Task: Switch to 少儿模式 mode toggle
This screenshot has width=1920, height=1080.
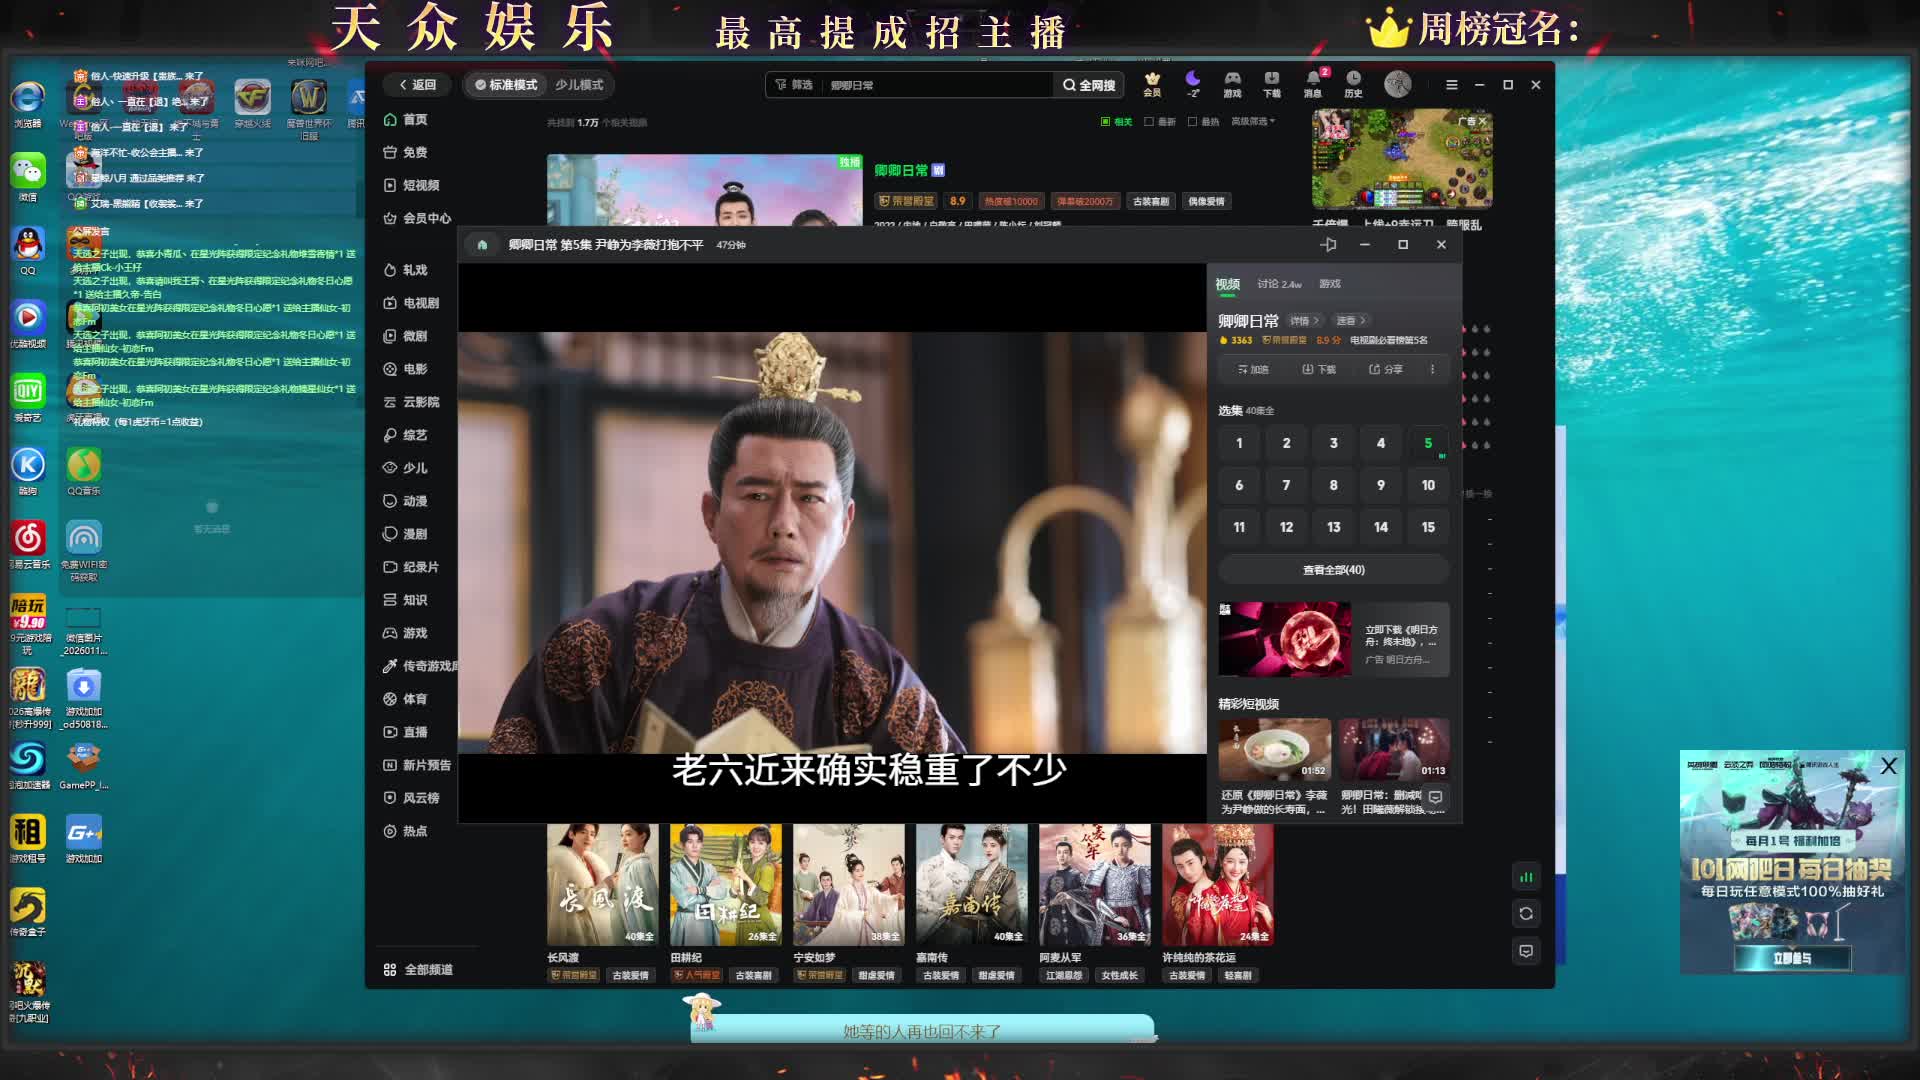Action: [579, 85]
